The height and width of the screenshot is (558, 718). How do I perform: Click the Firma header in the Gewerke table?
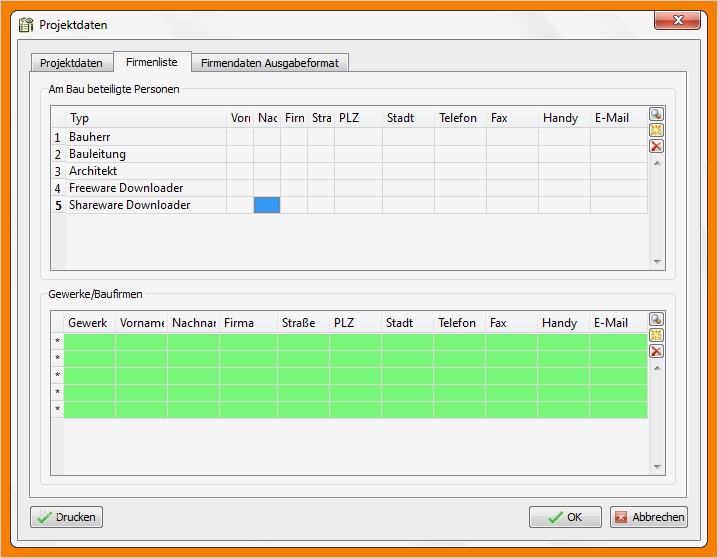(248, 323)
